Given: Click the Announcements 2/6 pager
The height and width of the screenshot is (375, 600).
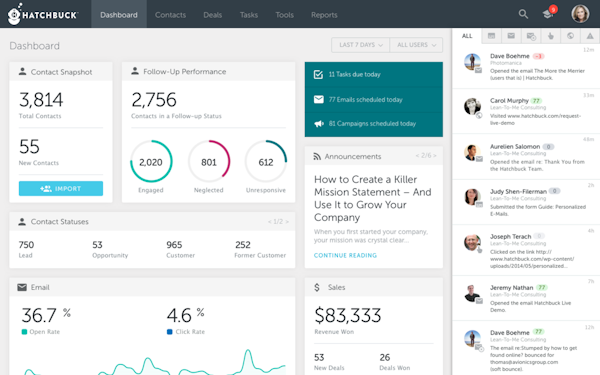Looking at the screenshot, I should [x=426, y=155].
